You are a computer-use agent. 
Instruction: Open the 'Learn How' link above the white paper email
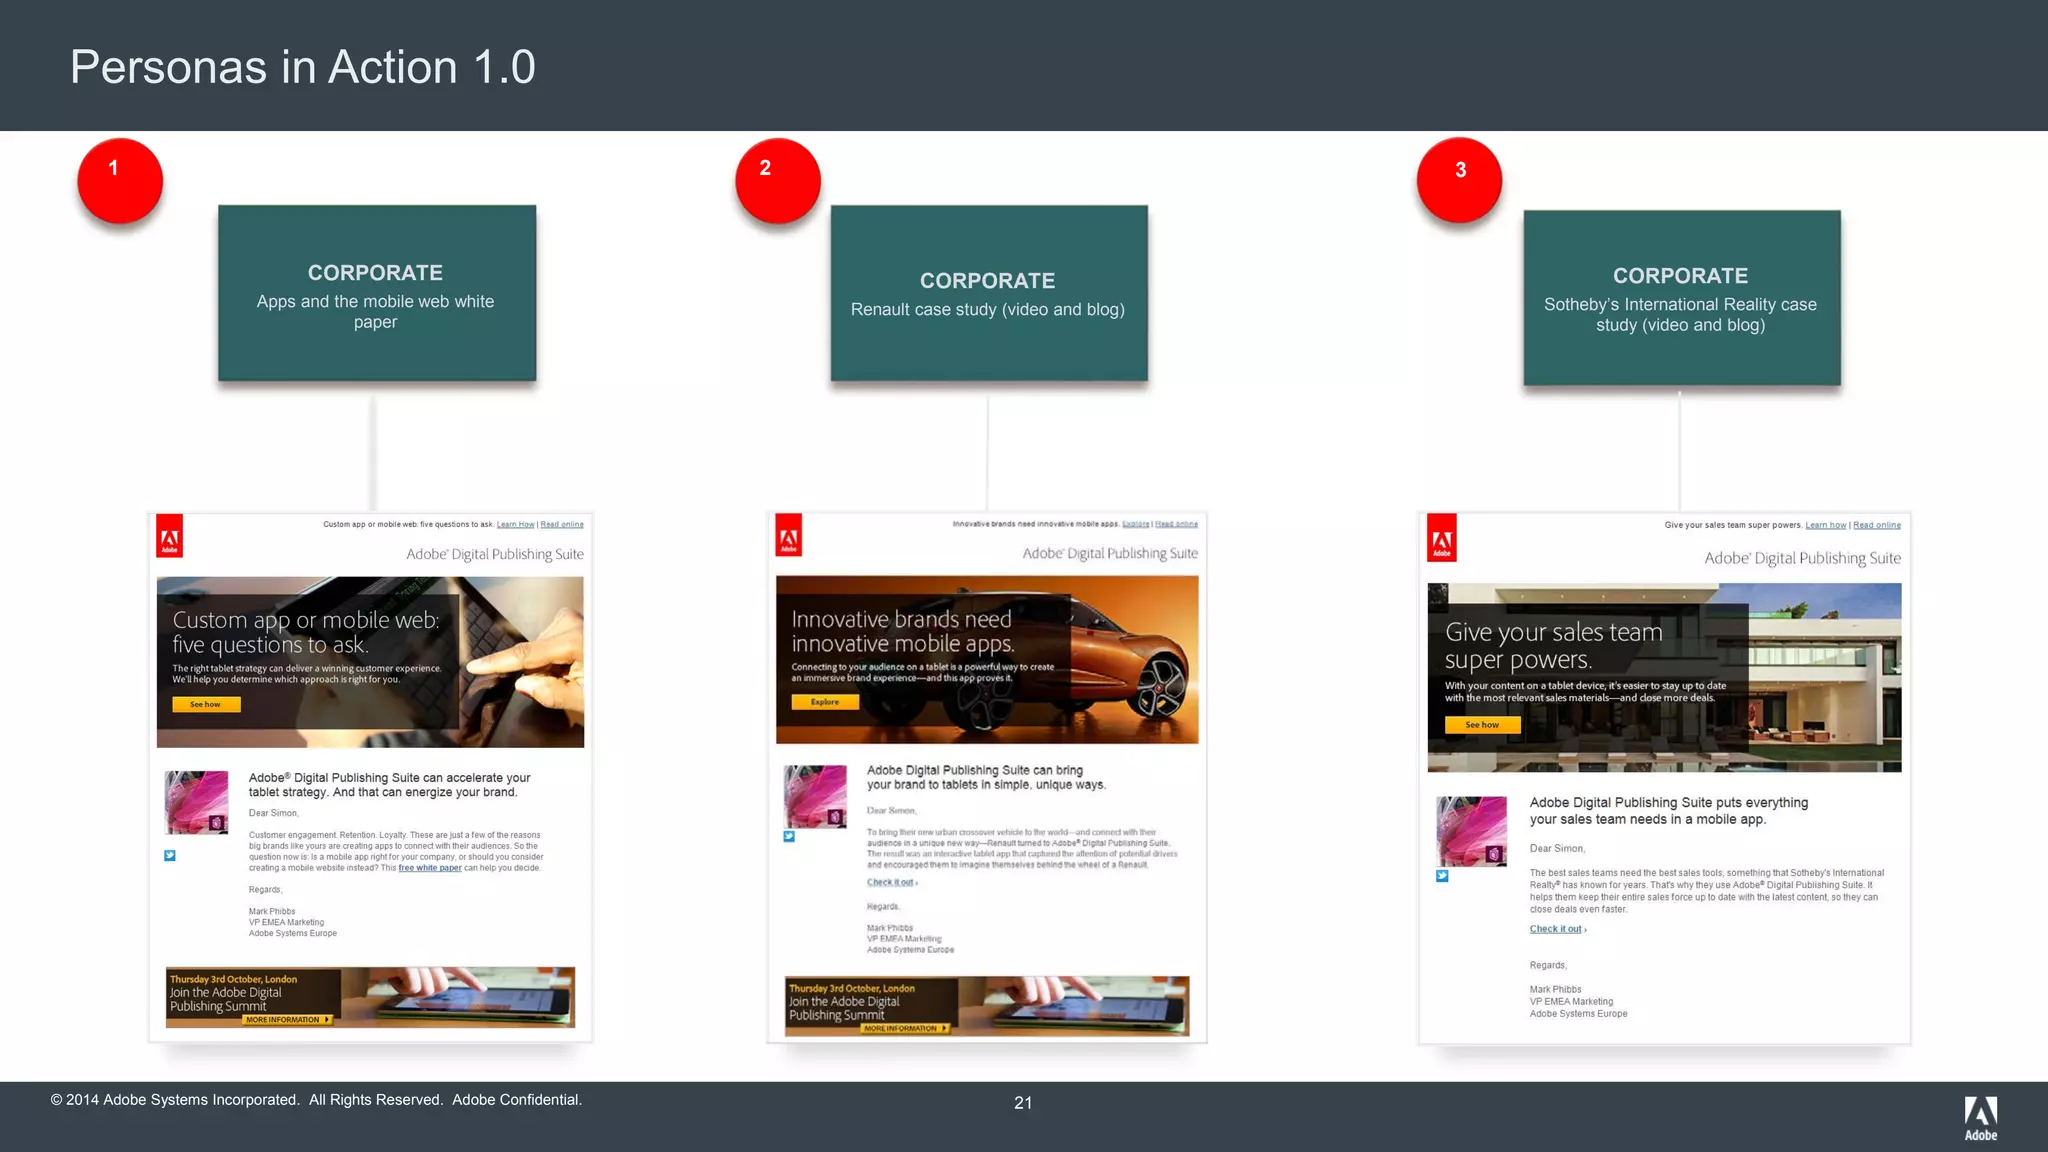click(x=516, y=524)
